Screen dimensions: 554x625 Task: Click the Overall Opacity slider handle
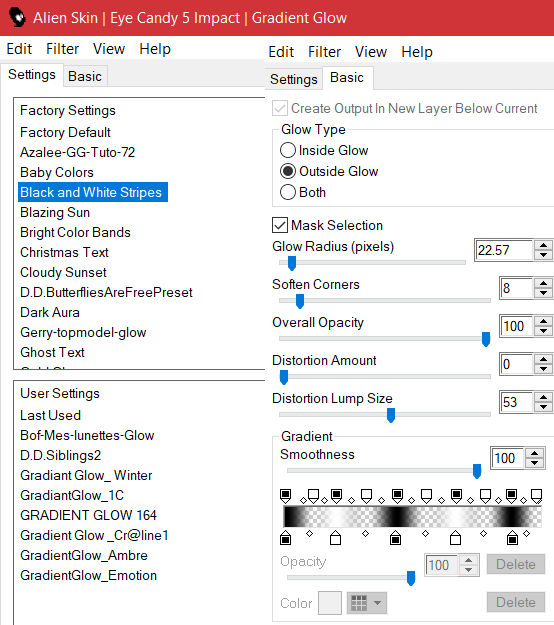point(486,339)
